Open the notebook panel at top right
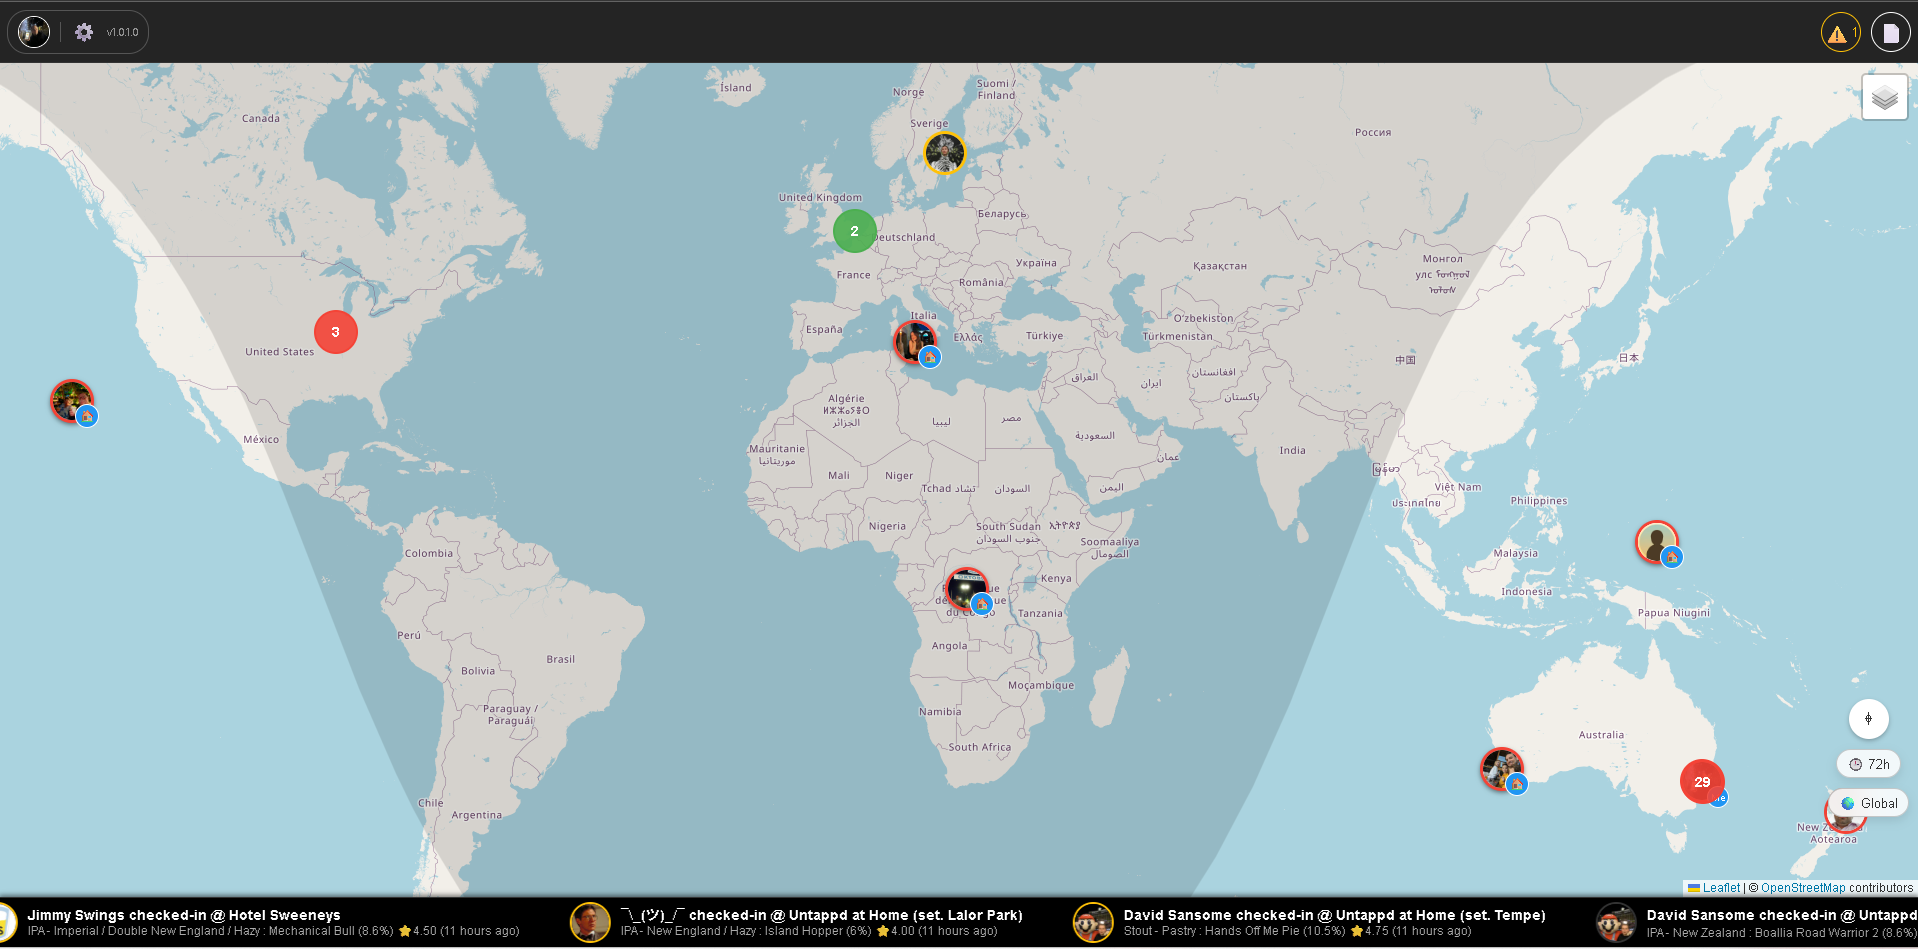 coord(1889,31)
